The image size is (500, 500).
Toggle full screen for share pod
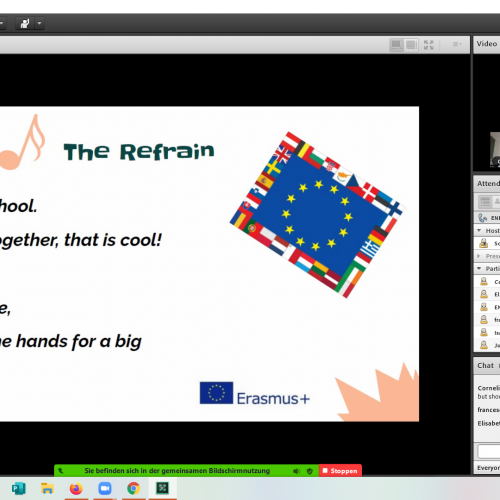pyautogui.click(x=428, y=45)
